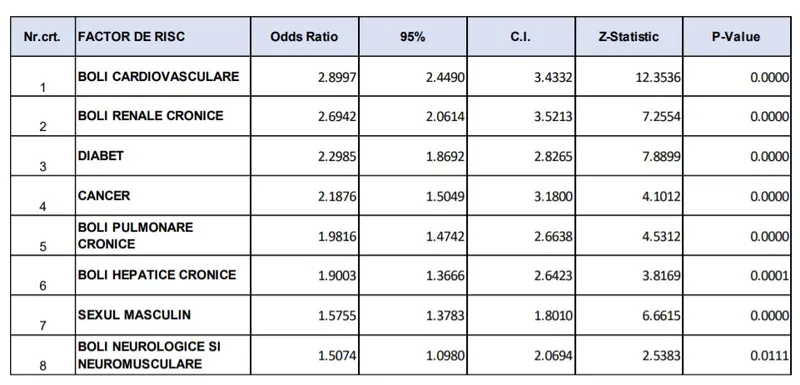800x385 pixels.
Task: Select the CANCER cell
Action: click(x=163, y=195)
